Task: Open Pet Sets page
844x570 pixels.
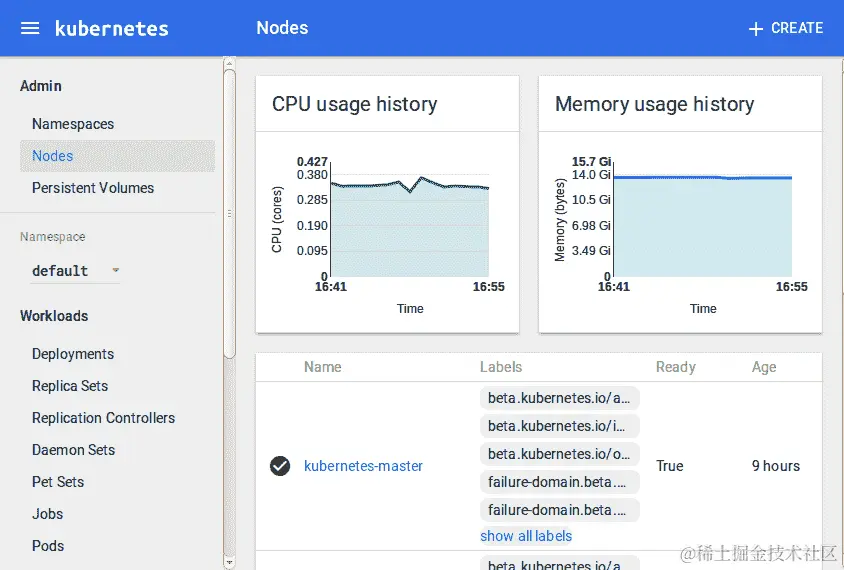Action: (x=58, y=482)
